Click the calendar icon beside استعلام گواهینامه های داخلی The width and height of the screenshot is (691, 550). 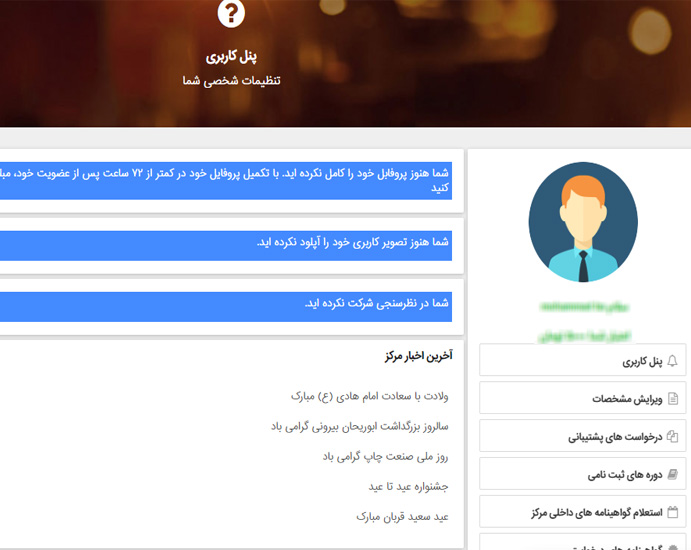click(672, 512)
